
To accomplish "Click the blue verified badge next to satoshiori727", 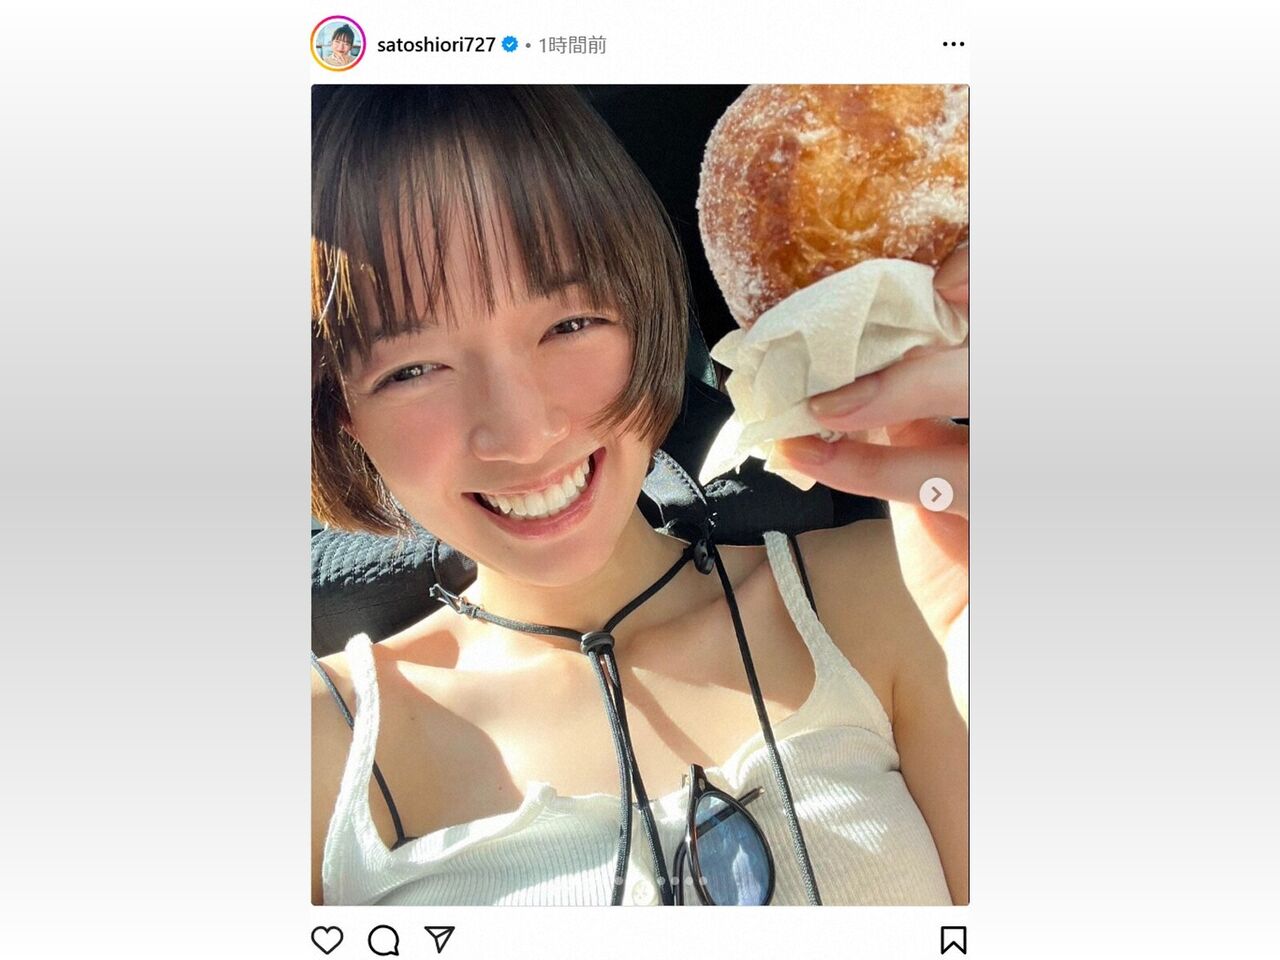I will point(509,44).
